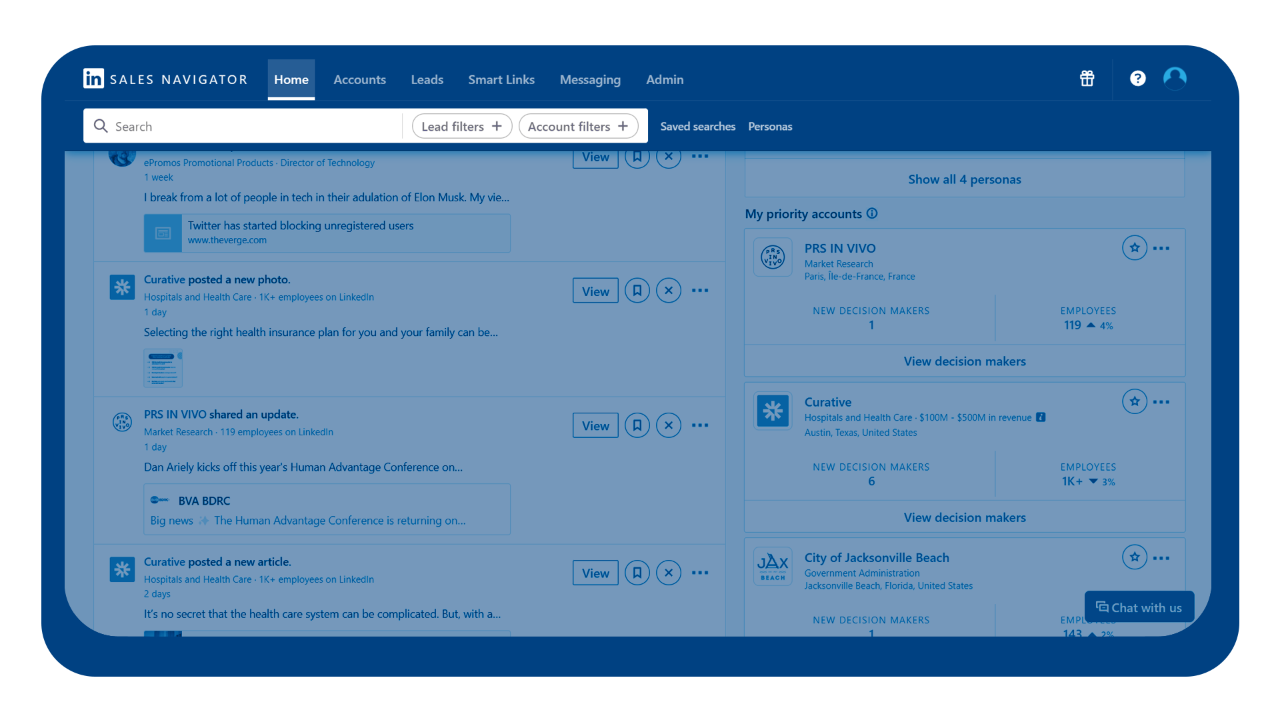Open Saved searches
The width and height of the screenshot is (1277, 719).
[698, 127]
